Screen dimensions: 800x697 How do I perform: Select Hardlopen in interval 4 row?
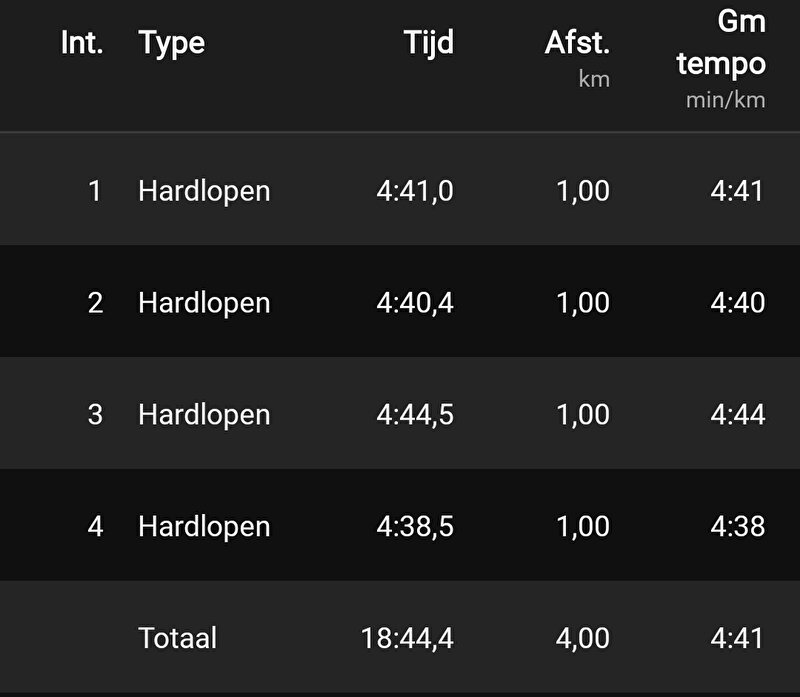click(x=204, y=526)
